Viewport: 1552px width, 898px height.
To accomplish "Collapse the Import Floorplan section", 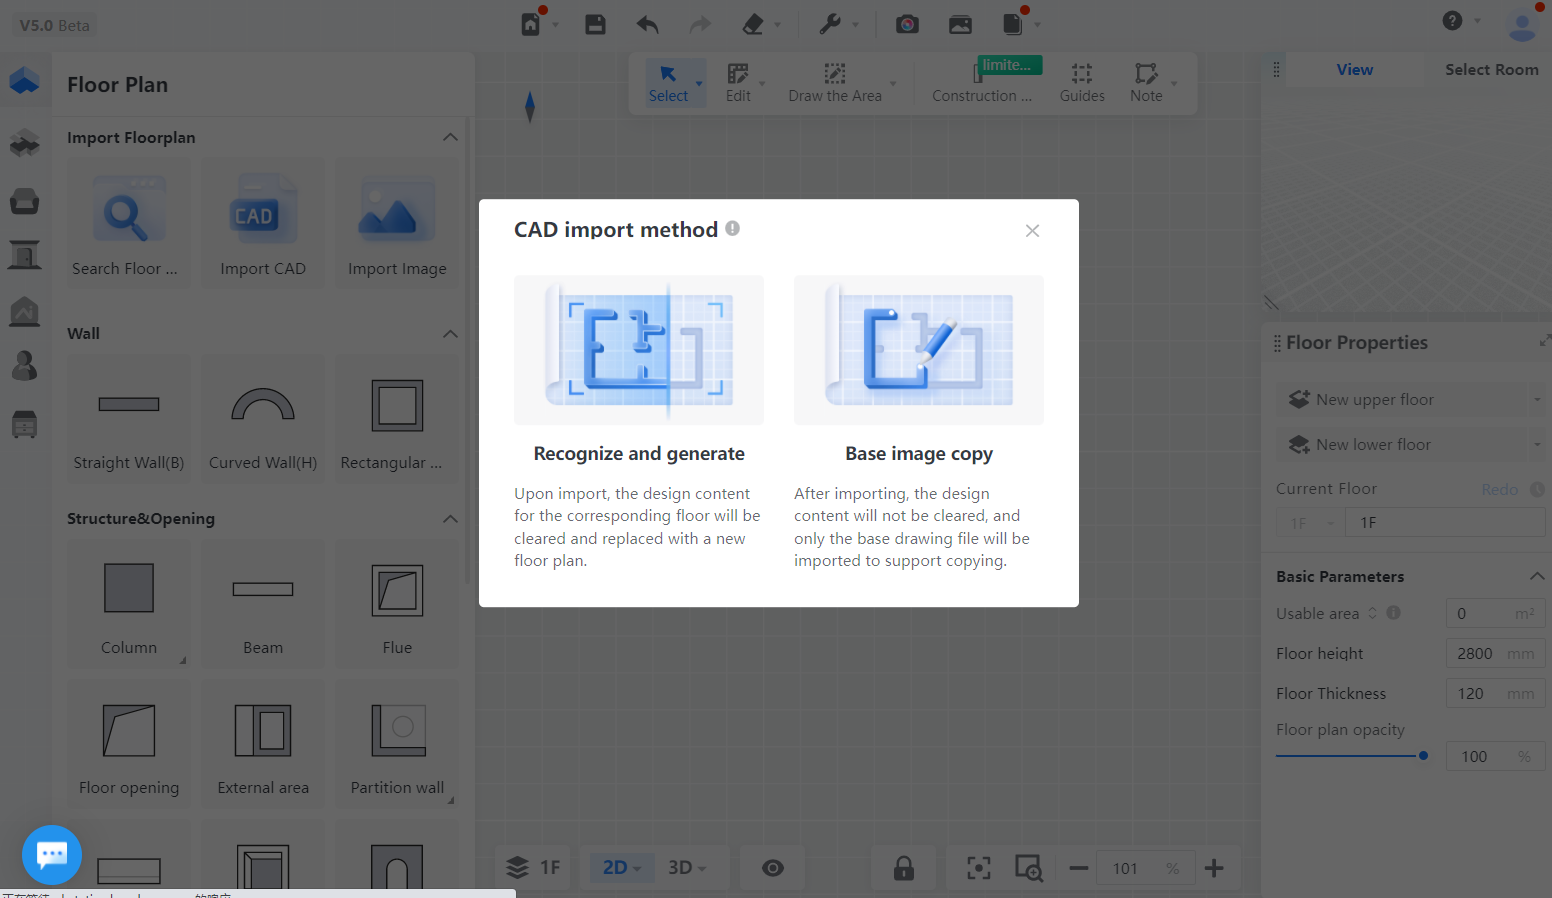I will point(450,137).
